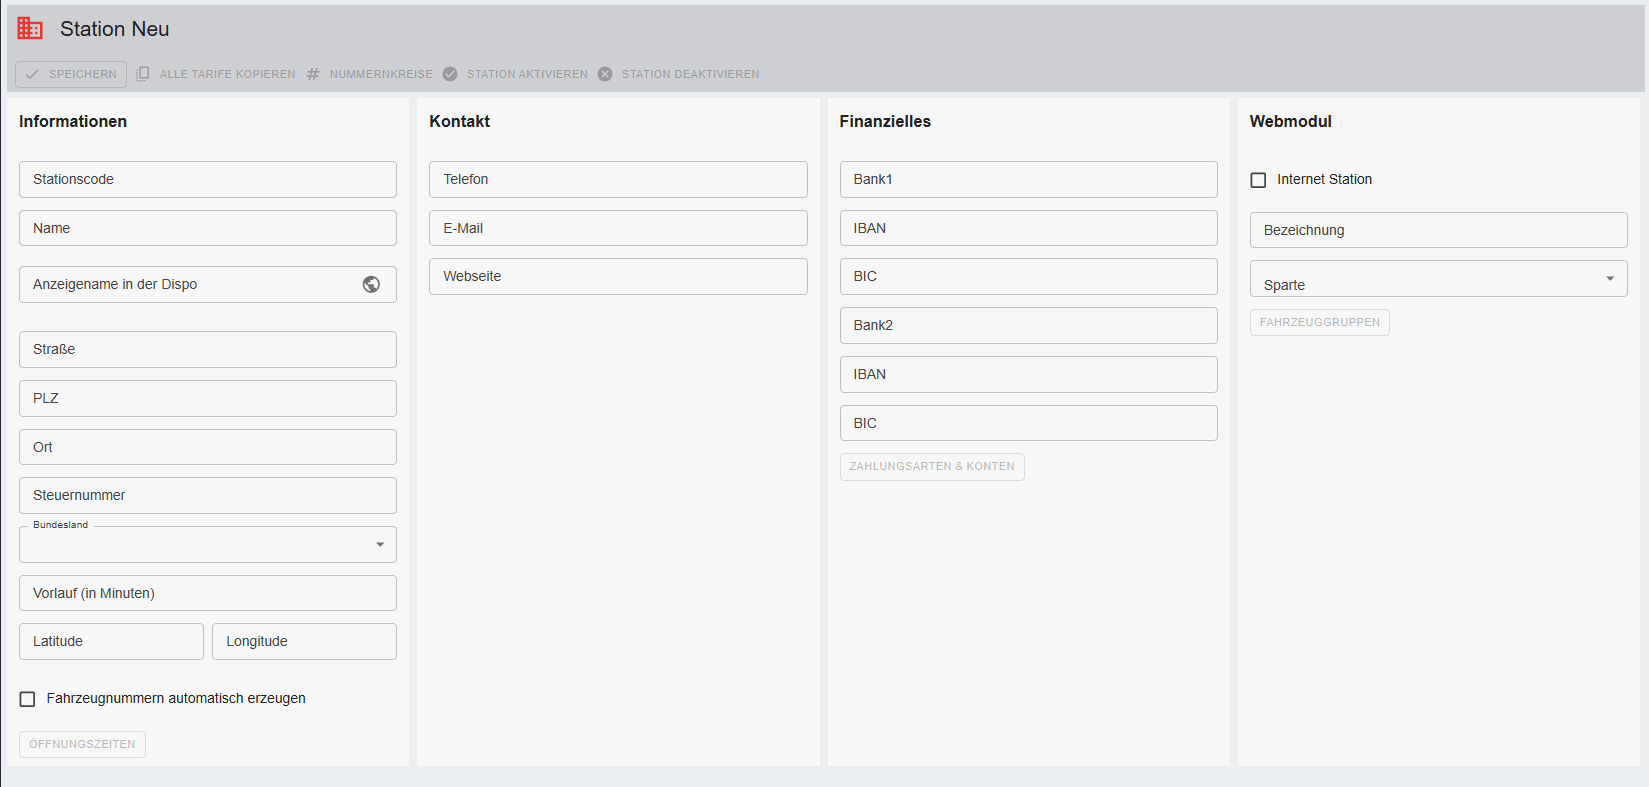Click the globe icon in Anzeigename field
Image resolution: width=1649 pixels, height=787 pixels.
pyautogui.click(x=371, y=284)
